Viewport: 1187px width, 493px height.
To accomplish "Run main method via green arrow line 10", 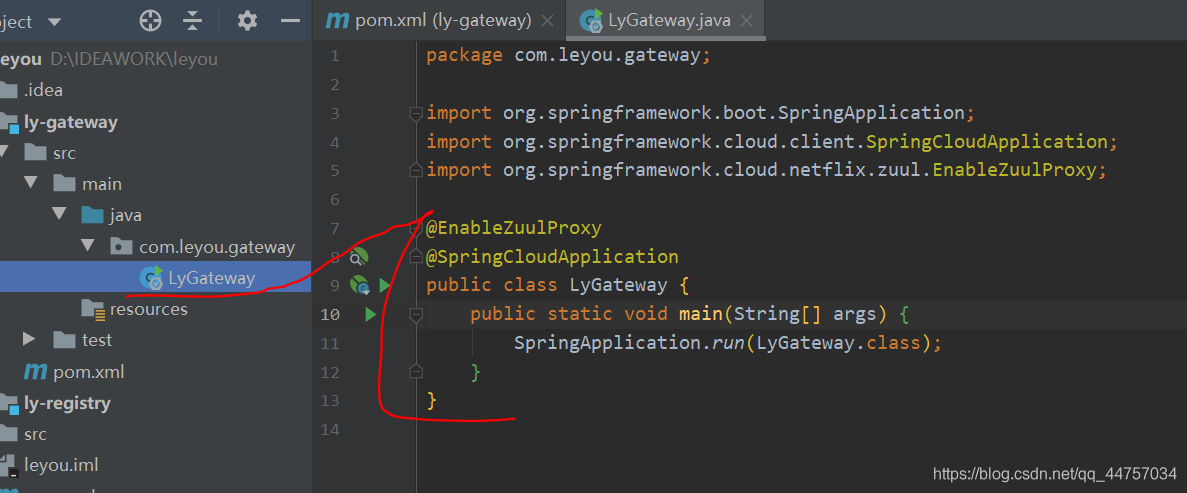I will (370, 314).
